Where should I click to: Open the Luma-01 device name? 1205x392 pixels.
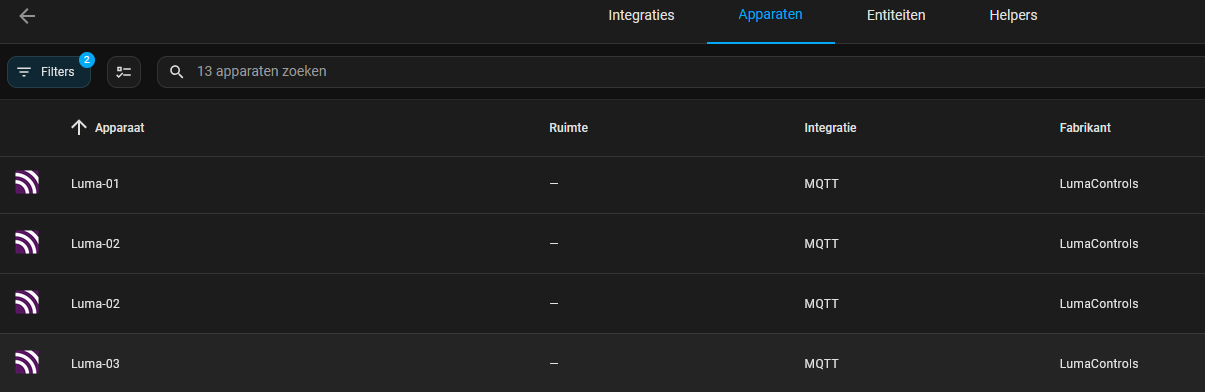(95, 184)
